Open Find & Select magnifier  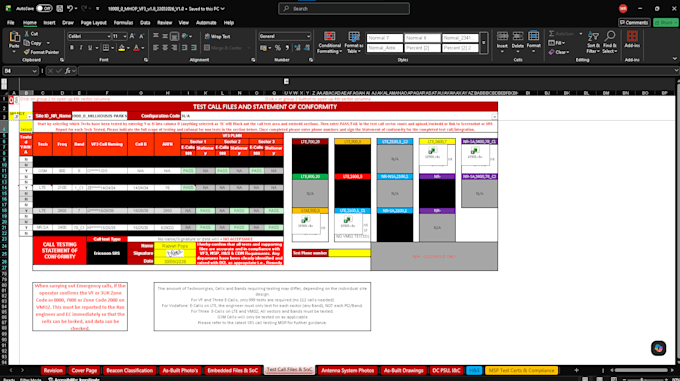click(x=609, y=42)
